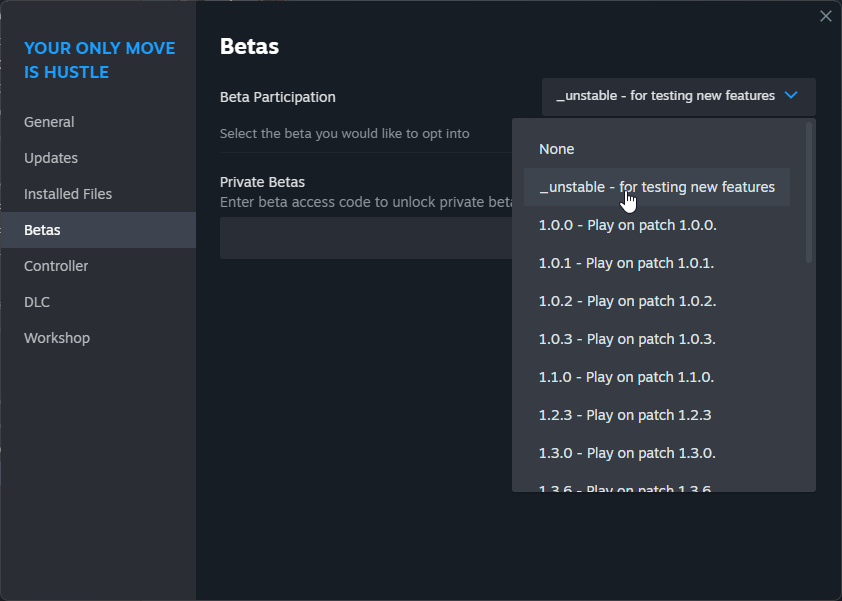Focus the private beta access code field

366,238
